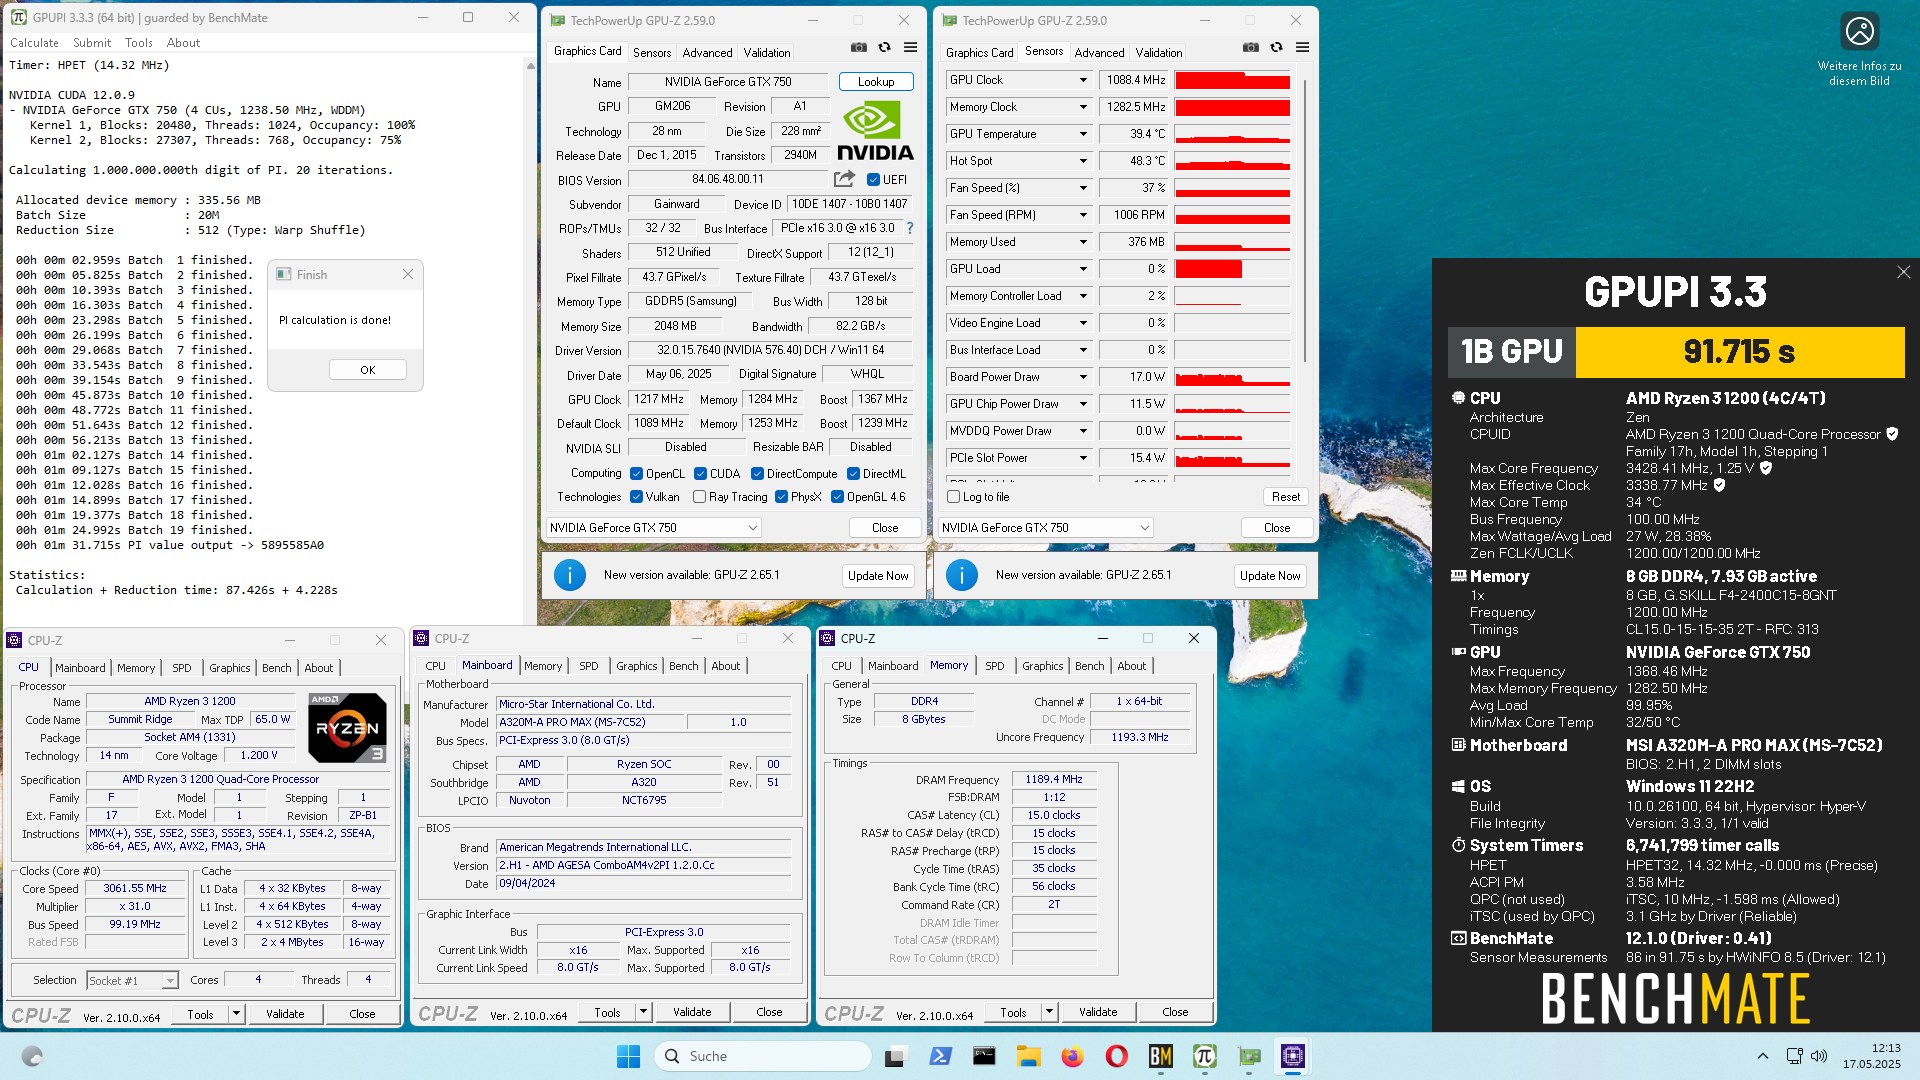1920x1080 pixels.
Task: Click the Weitere Infos zu diesem Bild desktop icon
Action: (x=1859, y=50)
